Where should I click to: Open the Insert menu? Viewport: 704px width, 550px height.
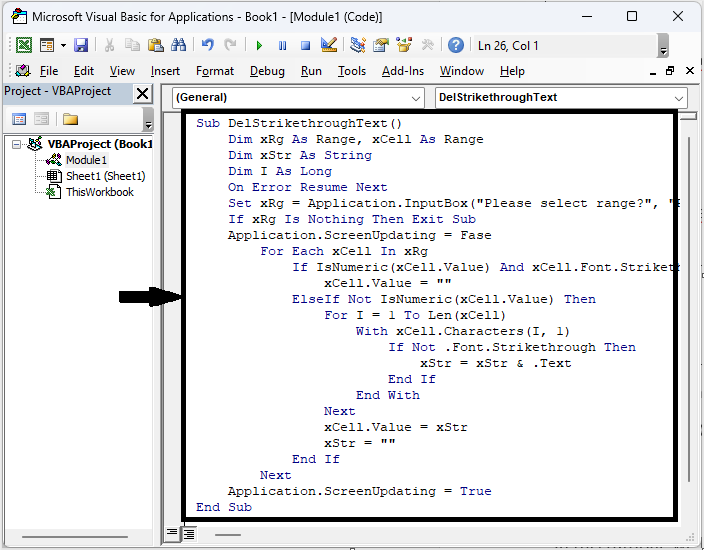(165, 71)
